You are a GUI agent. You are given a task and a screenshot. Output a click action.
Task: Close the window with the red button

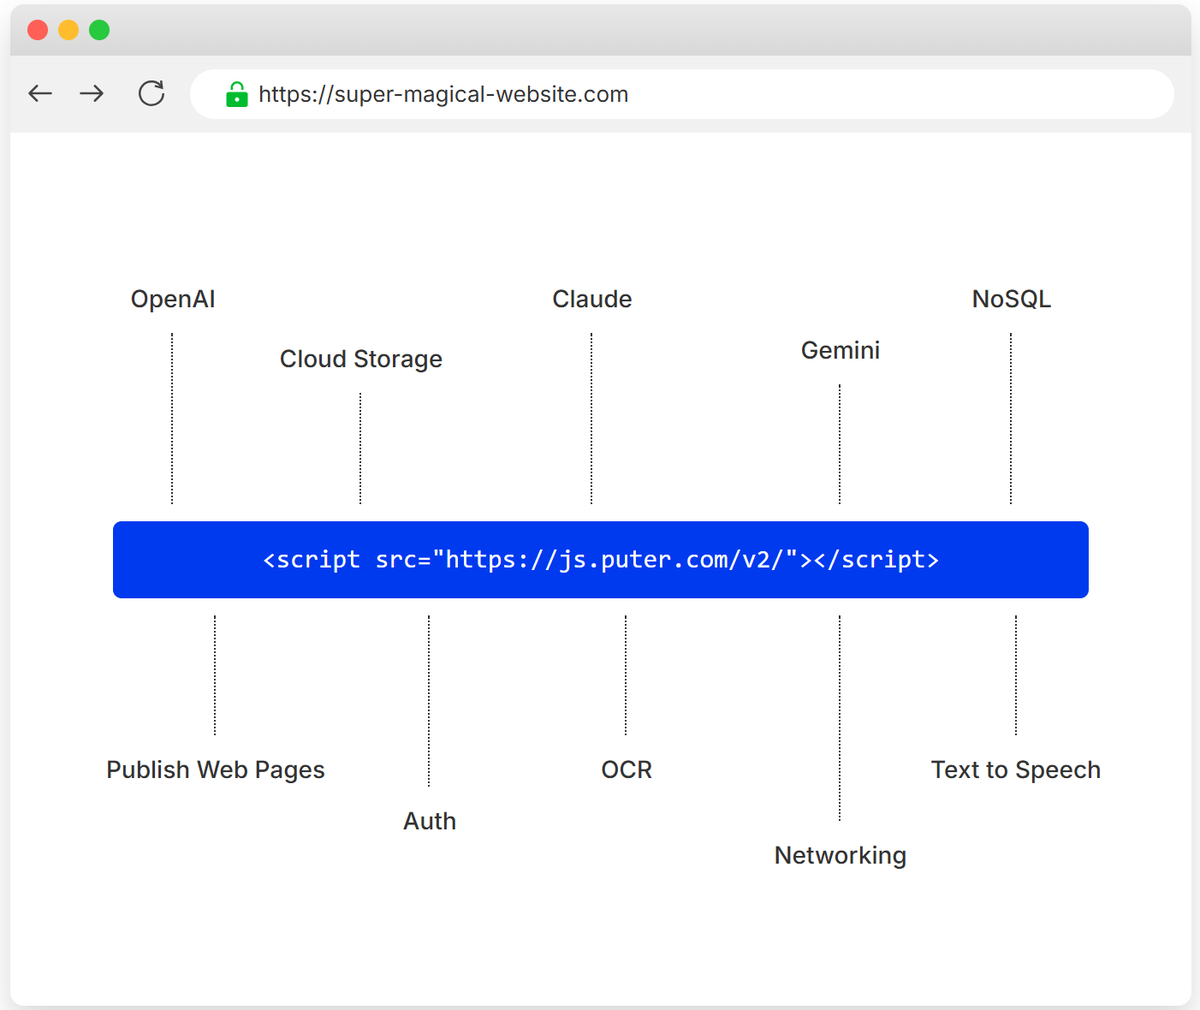click(38, 30)
